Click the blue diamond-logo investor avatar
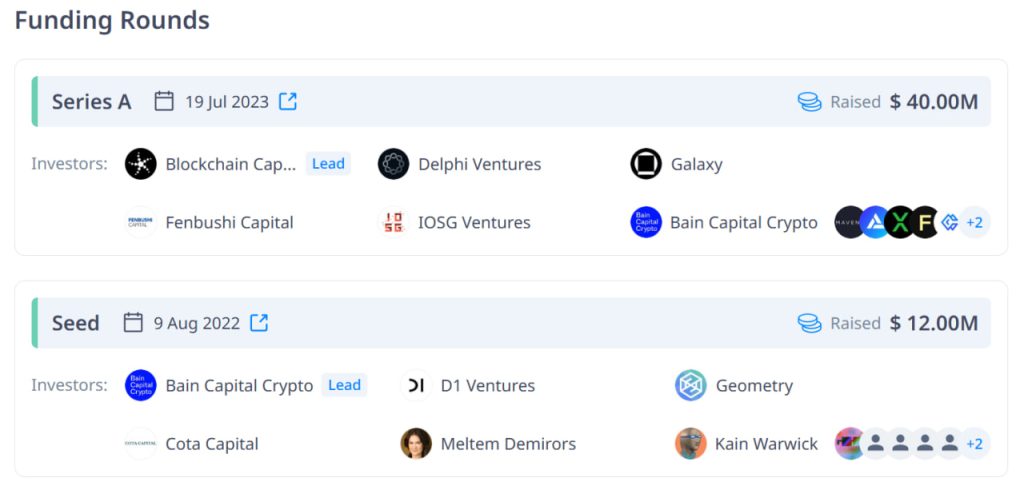The width and height of the screenshot is (1024, 486). click(950, 223)
